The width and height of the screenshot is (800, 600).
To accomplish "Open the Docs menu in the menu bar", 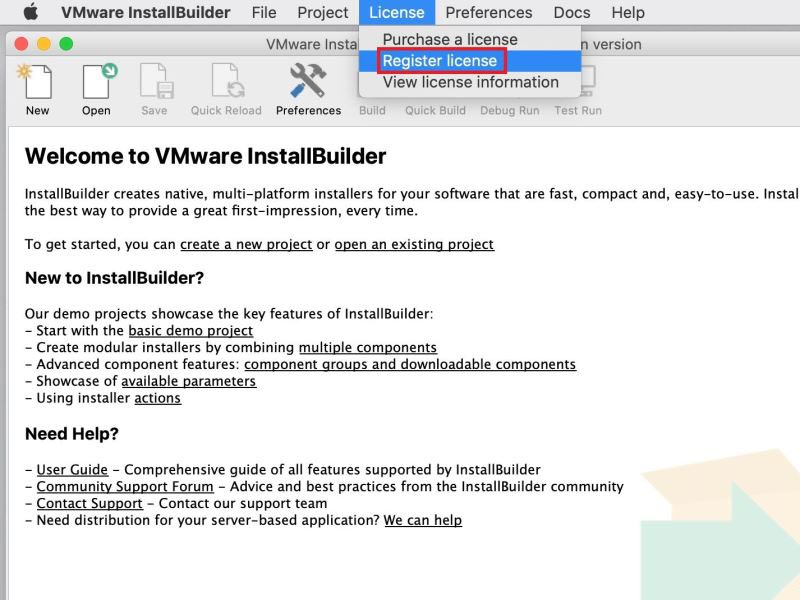I will pyautogui.click(x=571, y=12).
